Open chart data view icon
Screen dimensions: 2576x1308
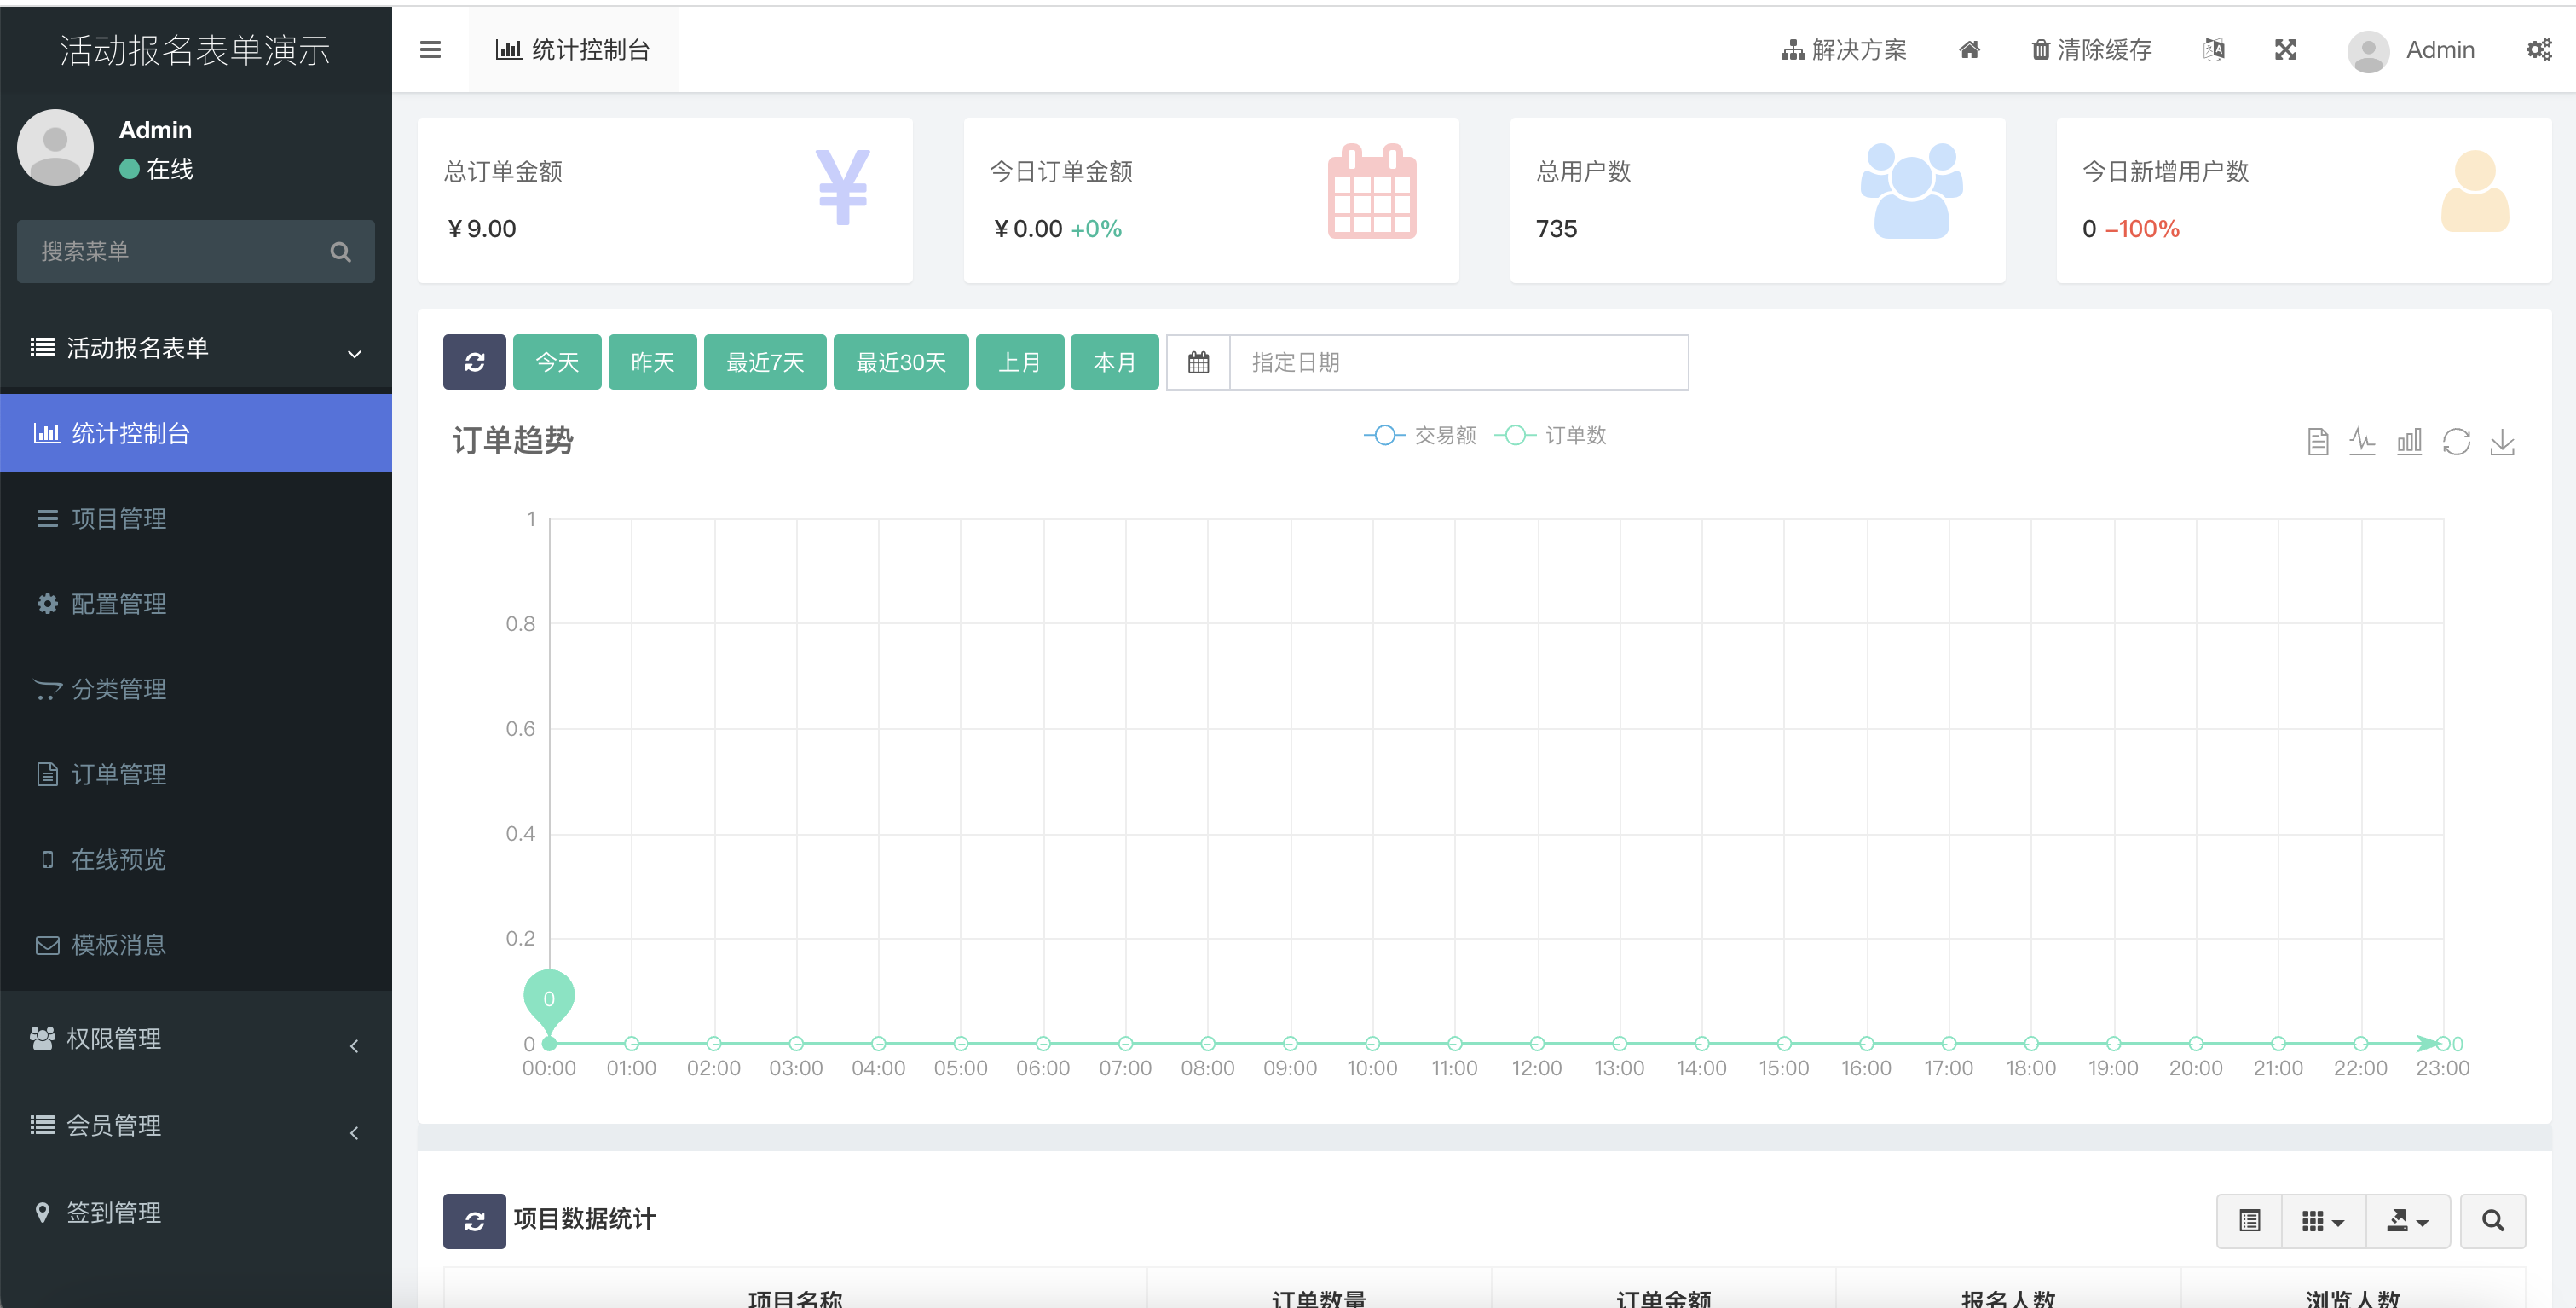click(x=2318, y=441)
